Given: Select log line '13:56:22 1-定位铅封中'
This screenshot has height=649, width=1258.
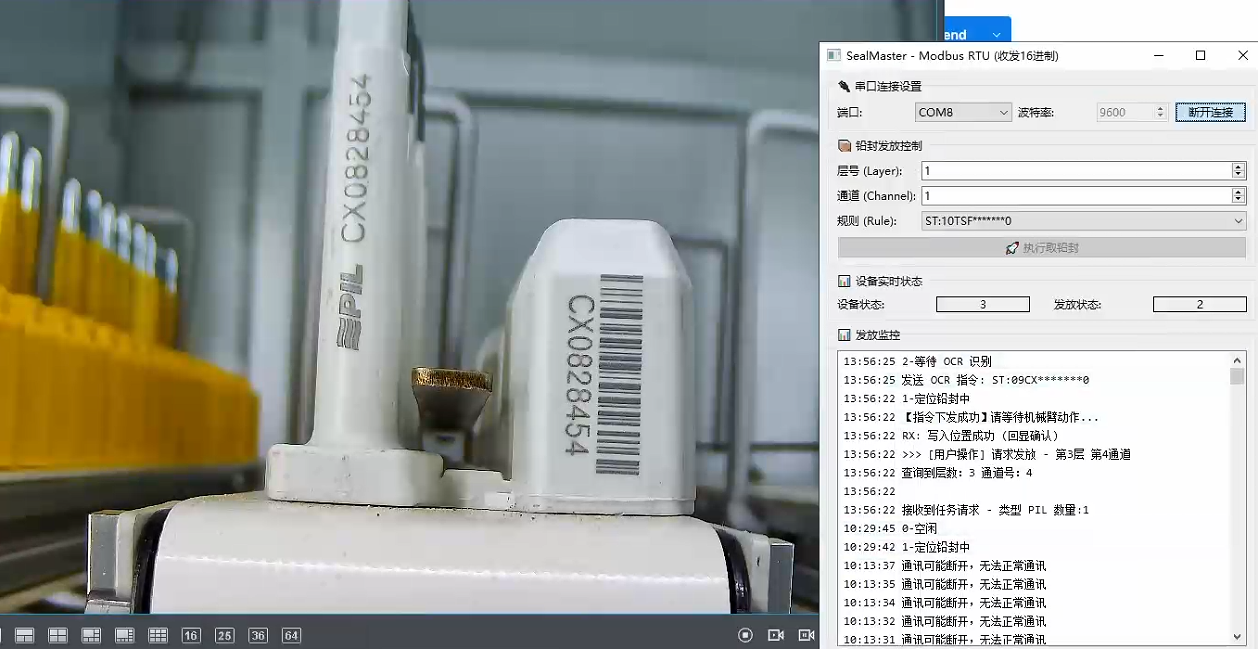Looking at the screenshot, I should [x=907, y=399].
